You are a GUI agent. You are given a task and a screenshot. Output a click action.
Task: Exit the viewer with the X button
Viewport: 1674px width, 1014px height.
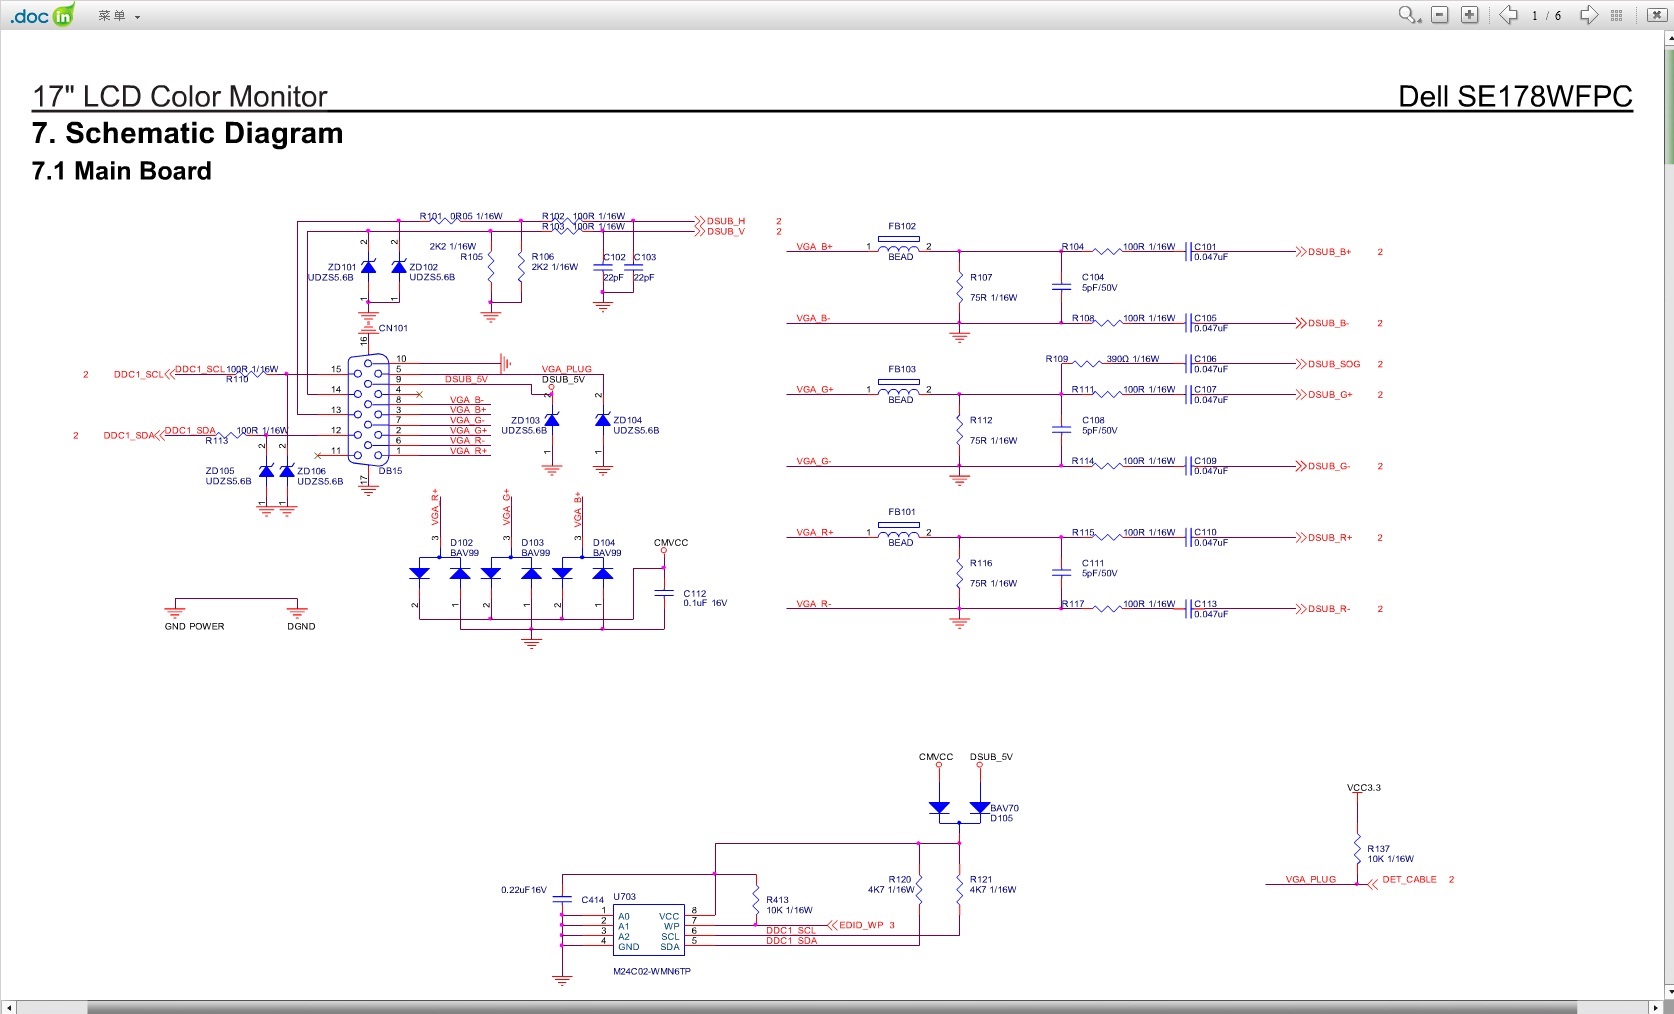(1656, 15)
